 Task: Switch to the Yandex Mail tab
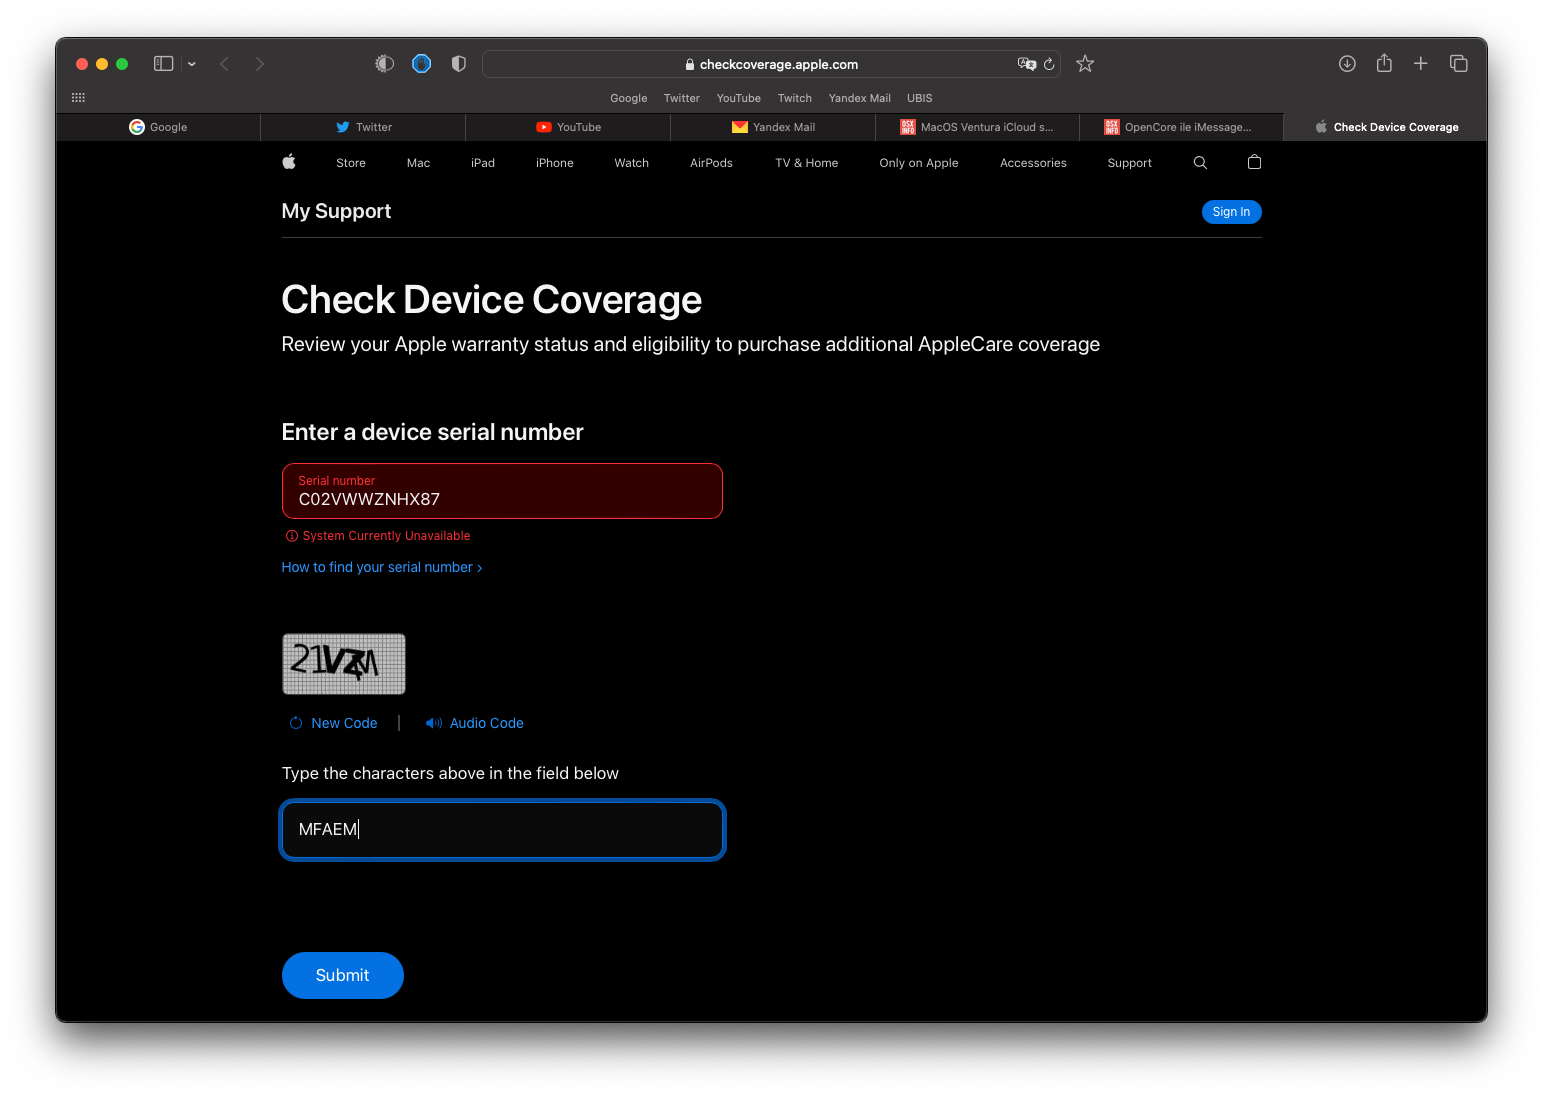pos(773,127)
